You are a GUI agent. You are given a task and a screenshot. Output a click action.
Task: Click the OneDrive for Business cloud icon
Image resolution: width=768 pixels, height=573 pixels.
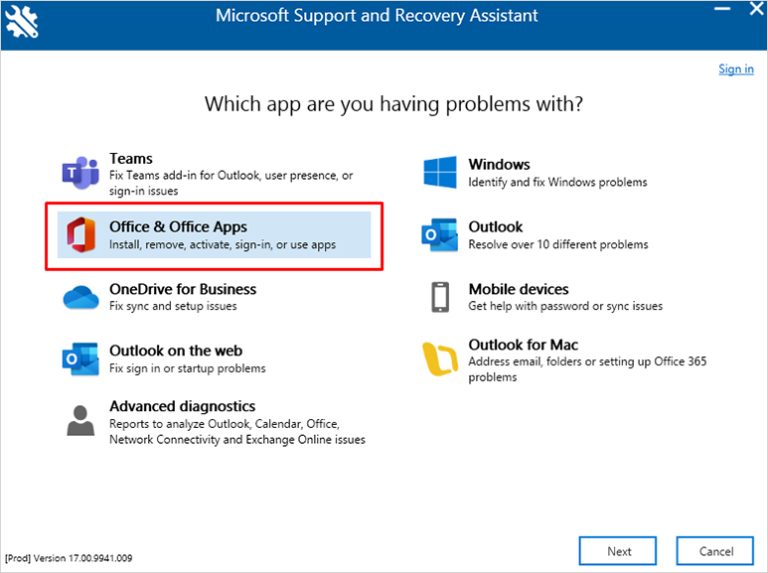[80, 297]
